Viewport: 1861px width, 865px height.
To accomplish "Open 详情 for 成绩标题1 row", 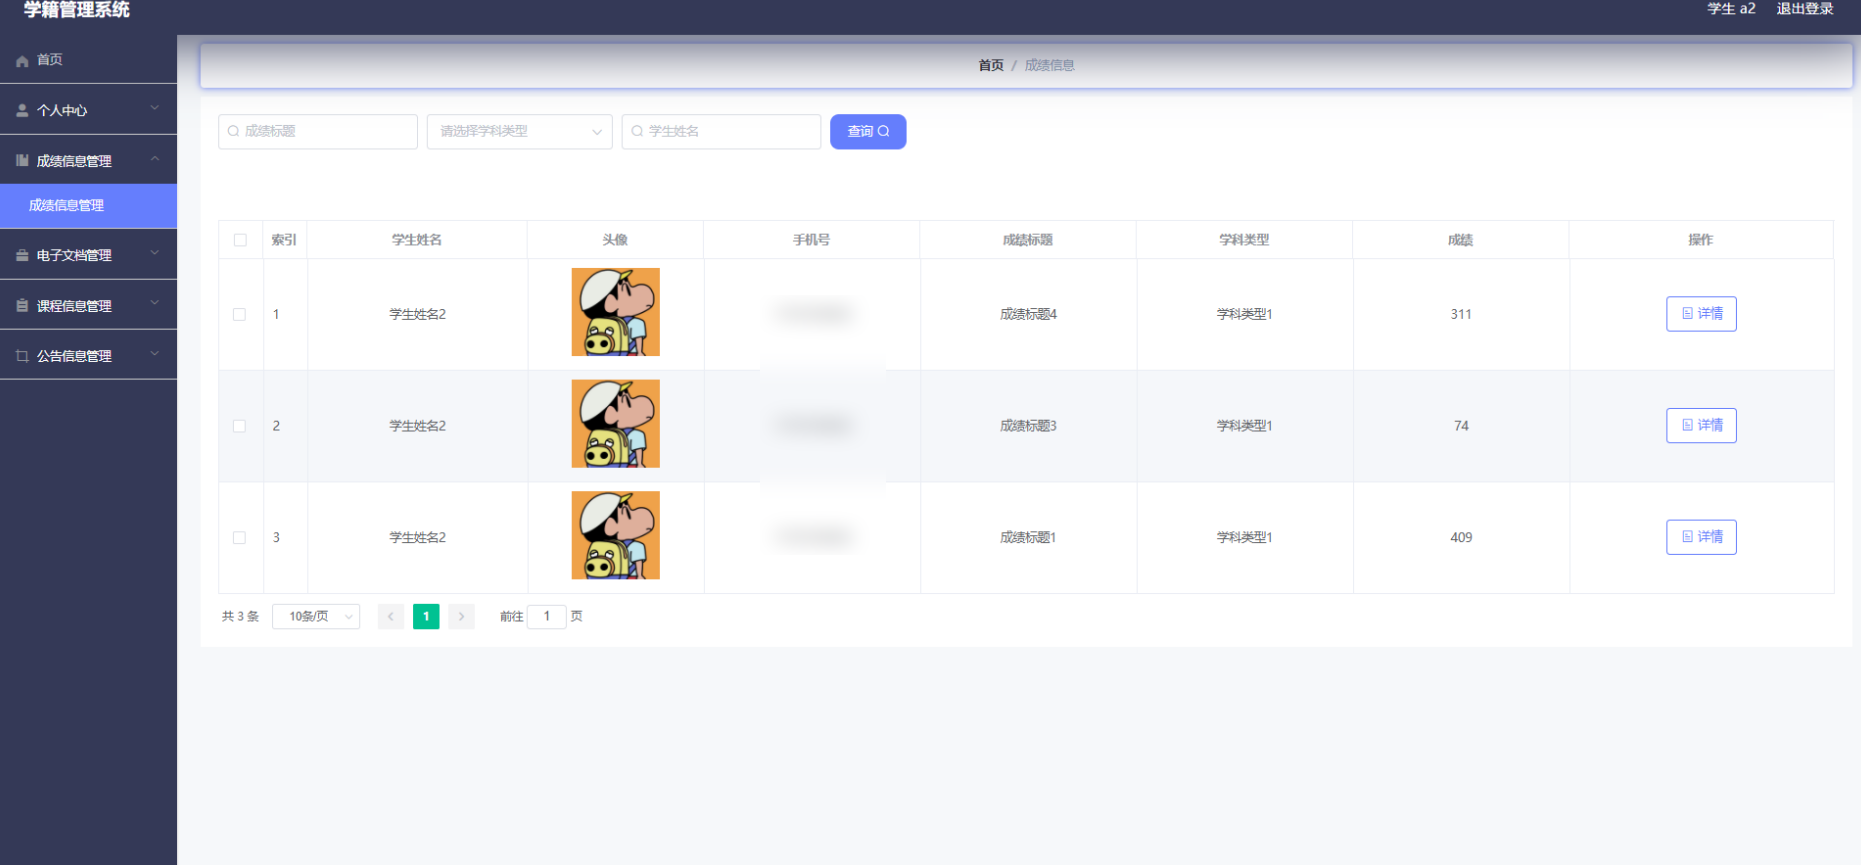I will coord(1701,538).
